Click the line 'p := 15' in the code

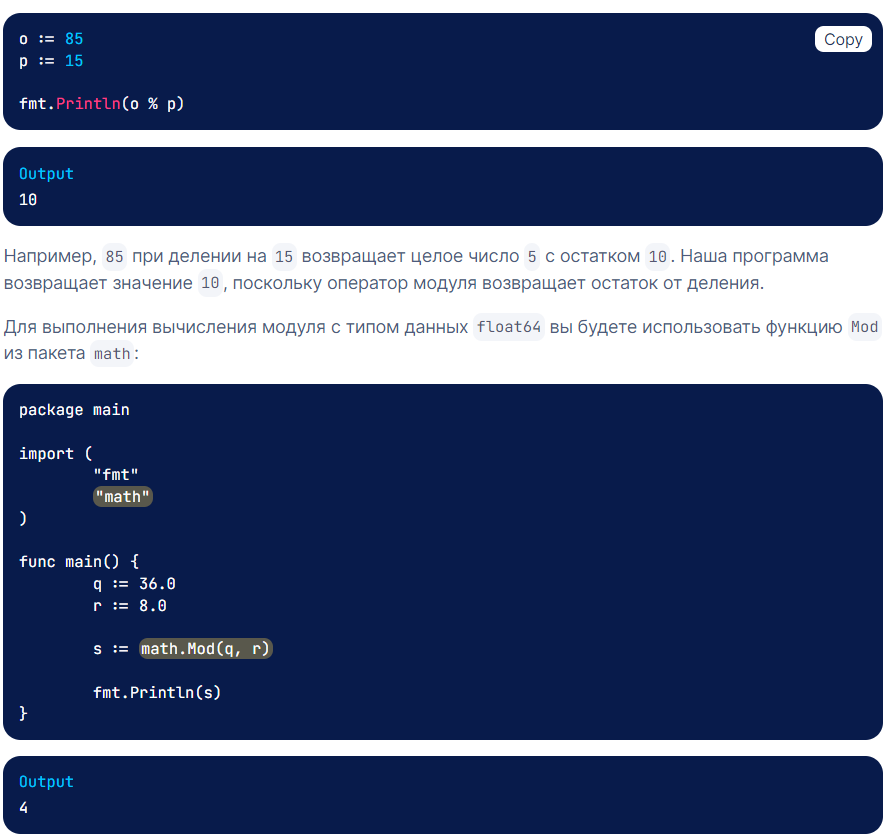pos(51,61)
